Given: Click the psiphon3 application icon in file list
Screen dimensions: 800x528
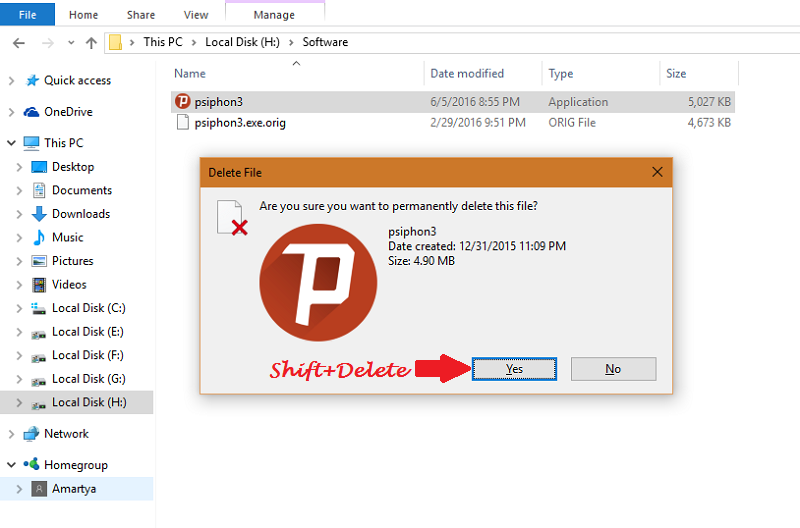Looking at the screenshot, I should coord(183,102).
